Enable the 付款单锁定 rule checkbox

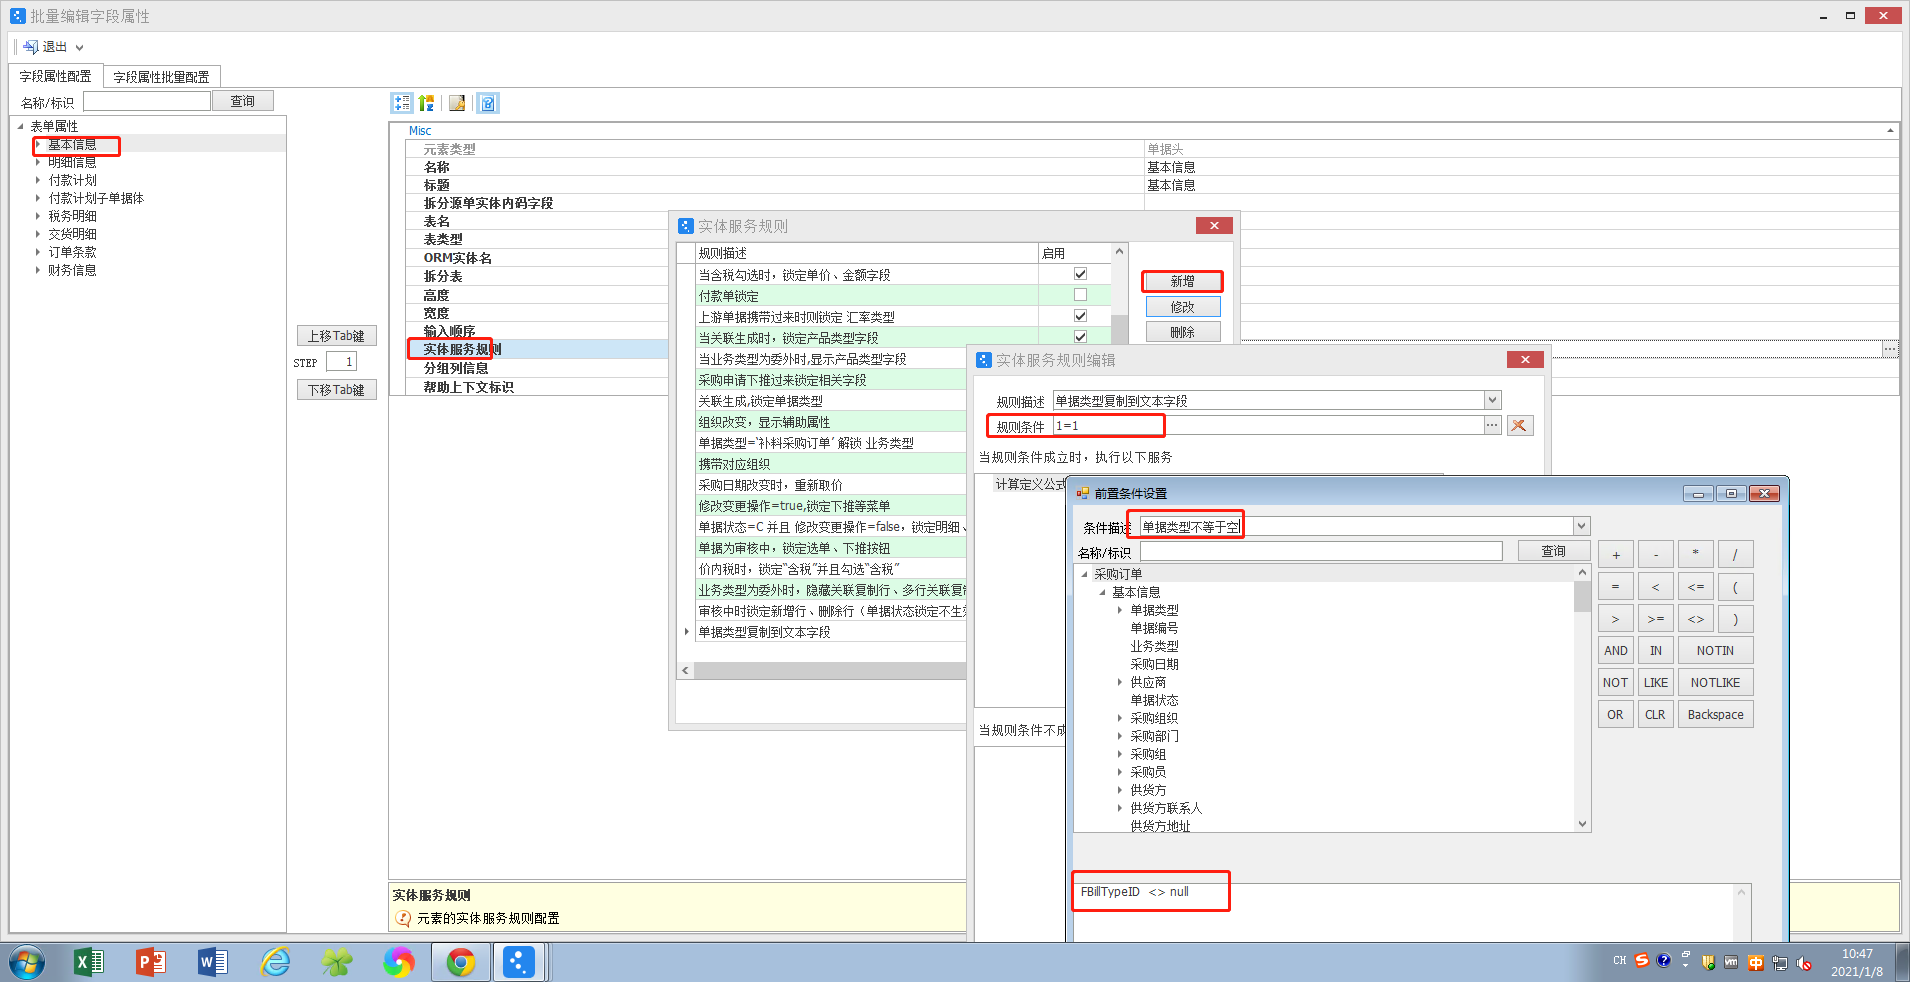point(1080,295)
